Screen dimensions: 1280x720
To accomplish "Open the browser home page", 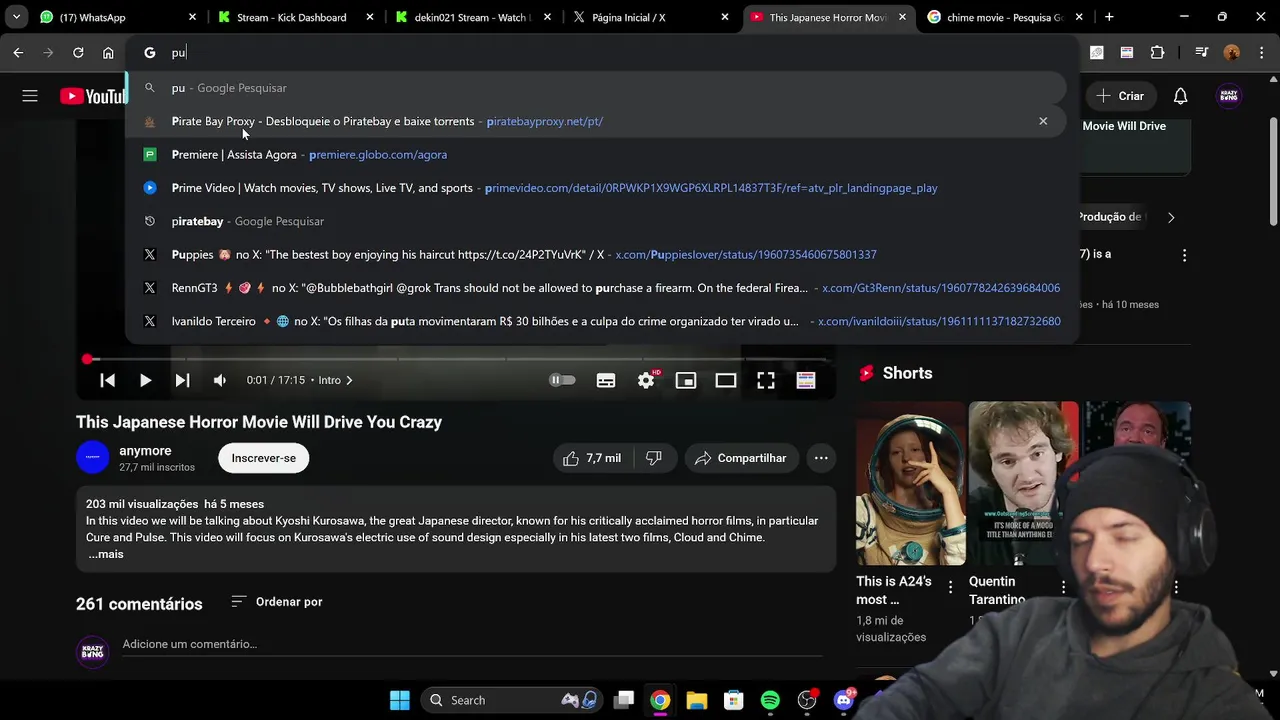I will [x=108, y=53].
